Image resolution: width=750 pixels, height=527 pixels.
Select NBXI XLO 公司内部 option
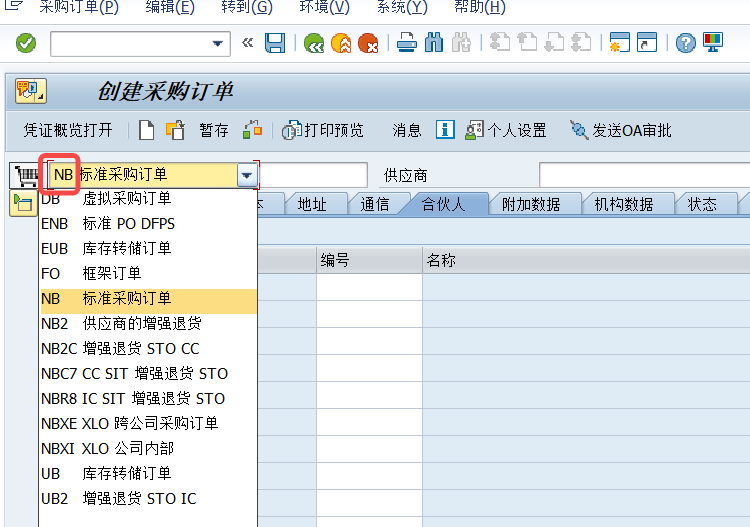[148, 449]
